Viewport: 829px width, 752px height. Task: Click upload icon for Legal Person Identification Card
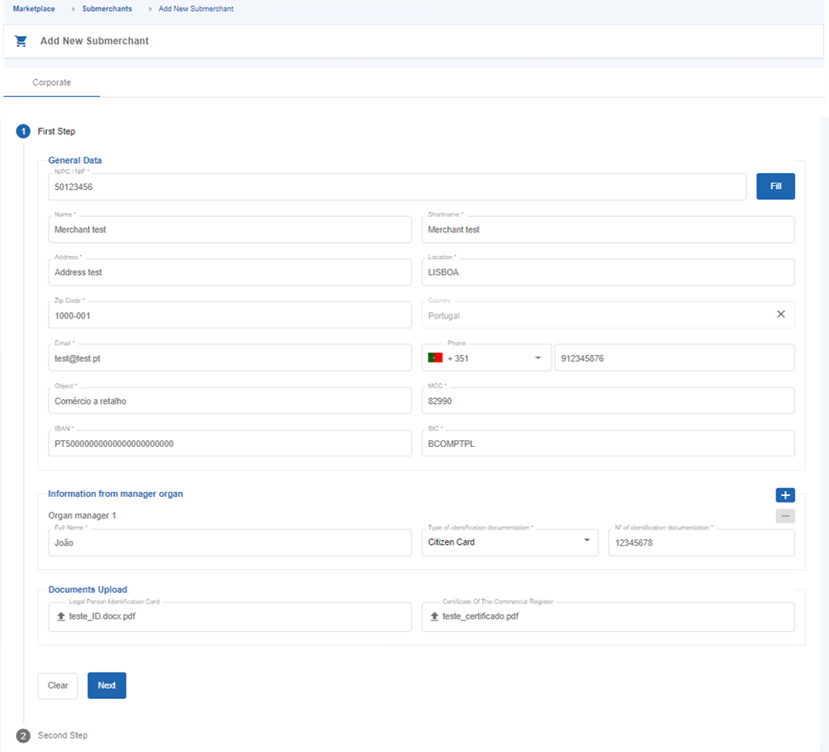point(61,617)
